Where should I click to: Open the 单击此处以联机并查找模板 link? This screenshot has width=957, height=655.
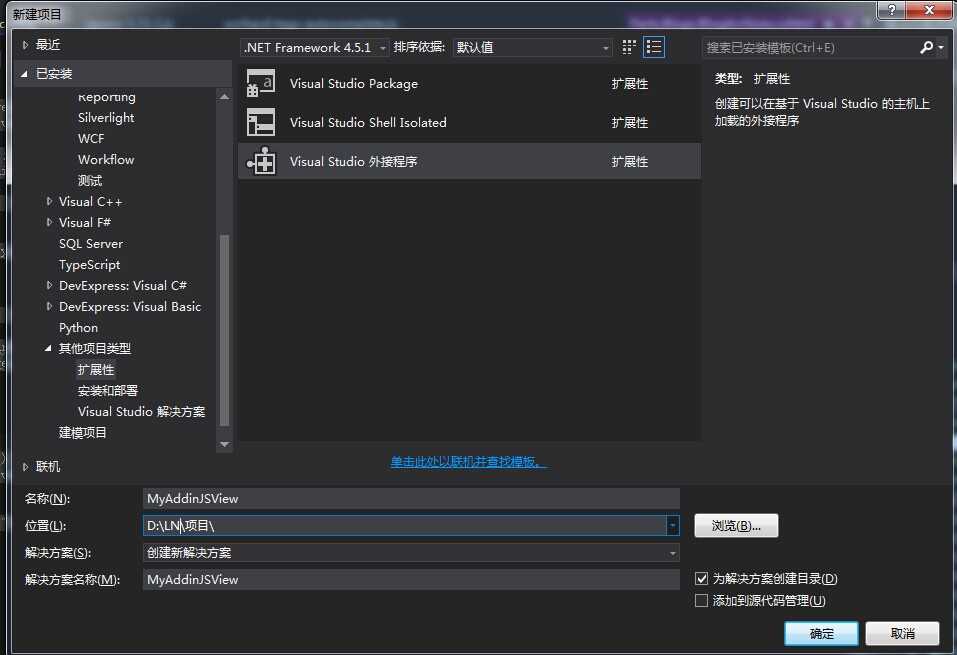tap(468, 462)
